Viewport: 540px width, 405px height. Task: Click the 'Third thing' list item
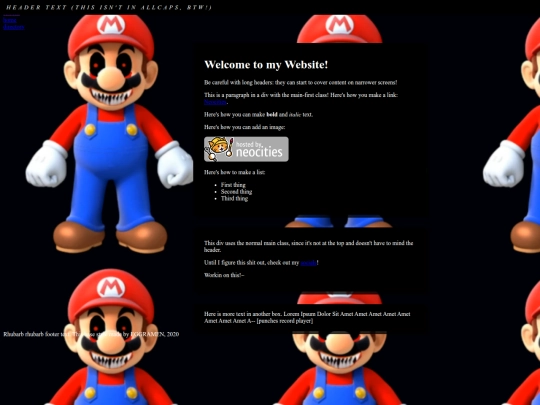pyautogui.click(x=234, y=199)
